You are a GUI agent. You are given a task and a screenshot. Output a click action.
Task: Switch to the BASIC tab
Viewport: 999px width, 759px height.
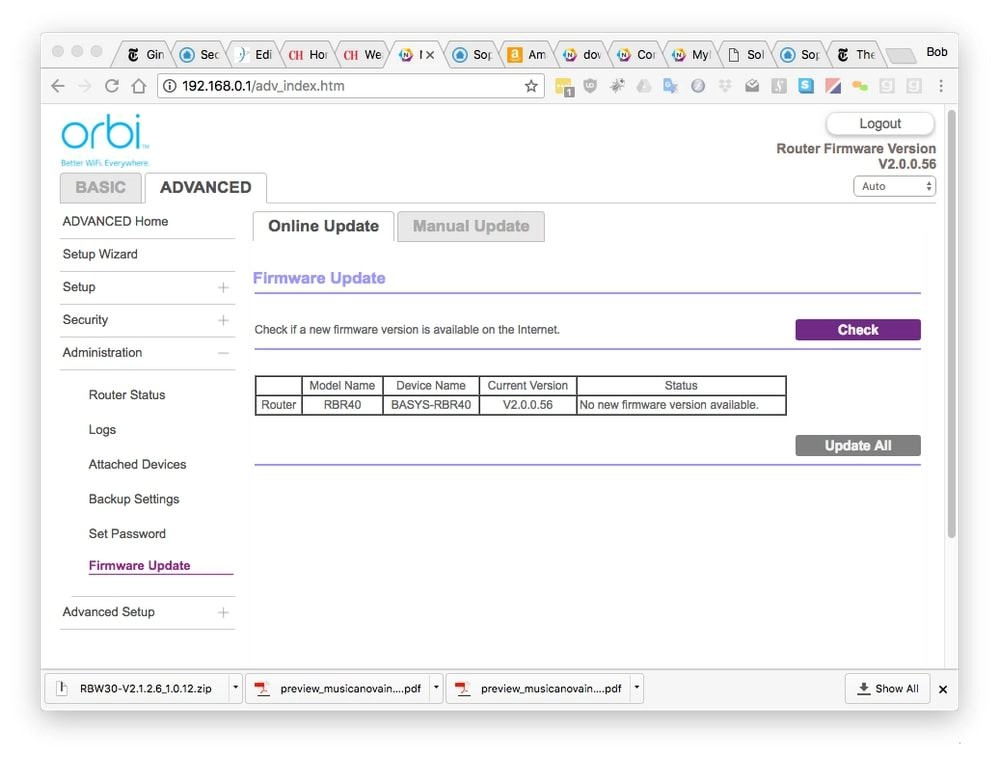coord(101,187)
